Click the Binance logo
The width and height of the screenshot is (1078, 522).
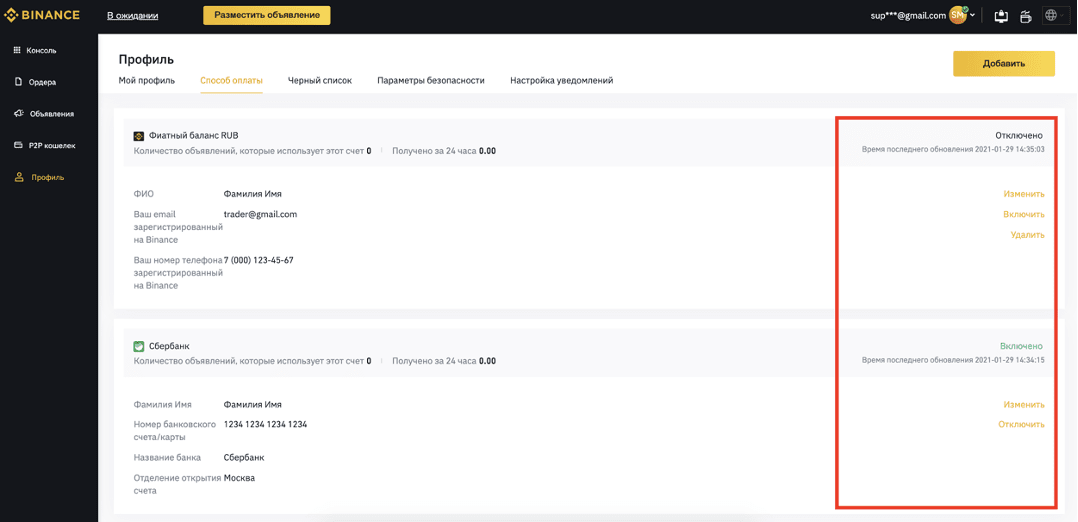coord(43,14)
